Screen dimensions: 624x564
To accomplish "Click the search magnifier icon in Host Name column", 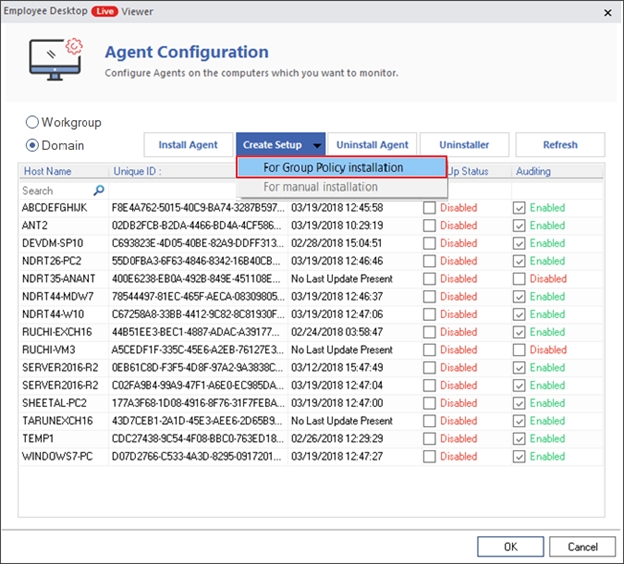I will pyautogui.click(x=98, y=190).
